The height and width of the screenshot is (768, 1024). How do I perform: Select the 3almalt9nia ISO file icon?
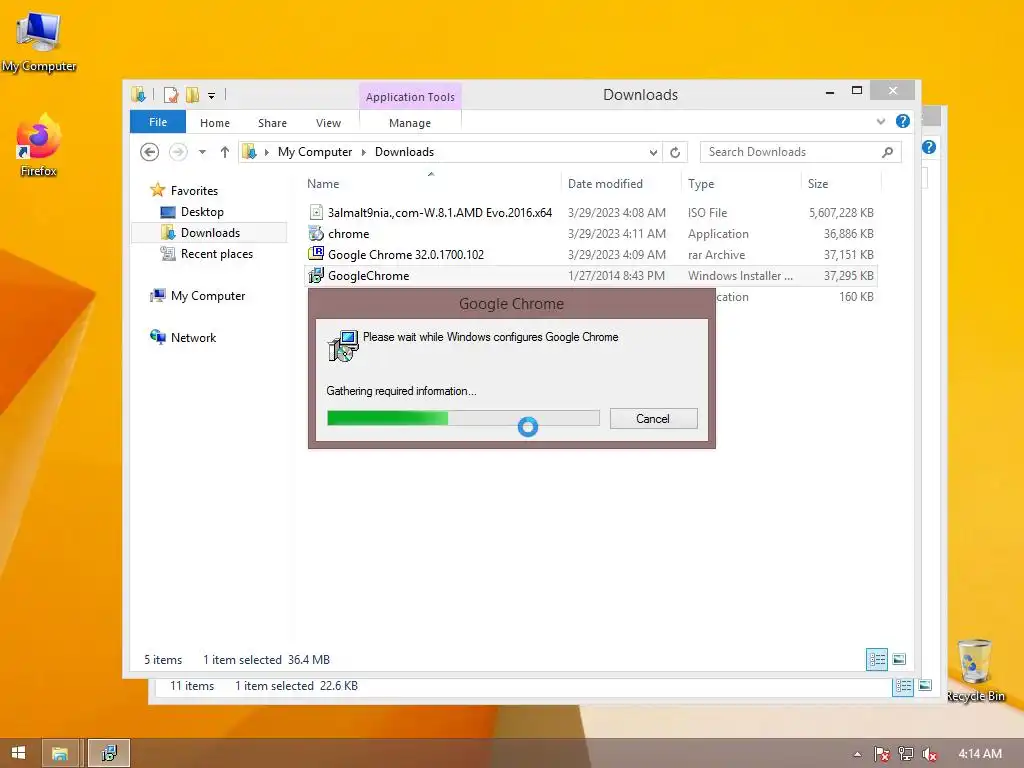[316, 212]
